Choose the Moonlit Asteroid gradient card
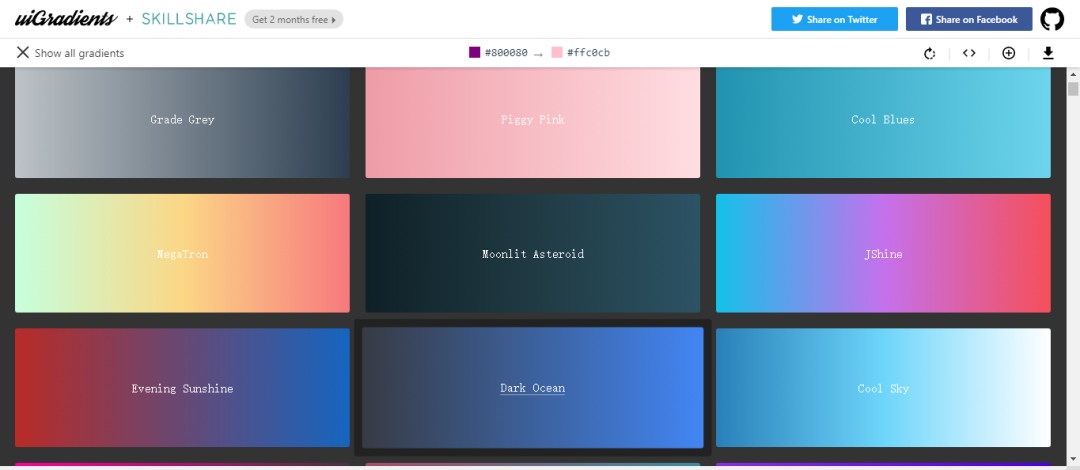 click(532, 253)
